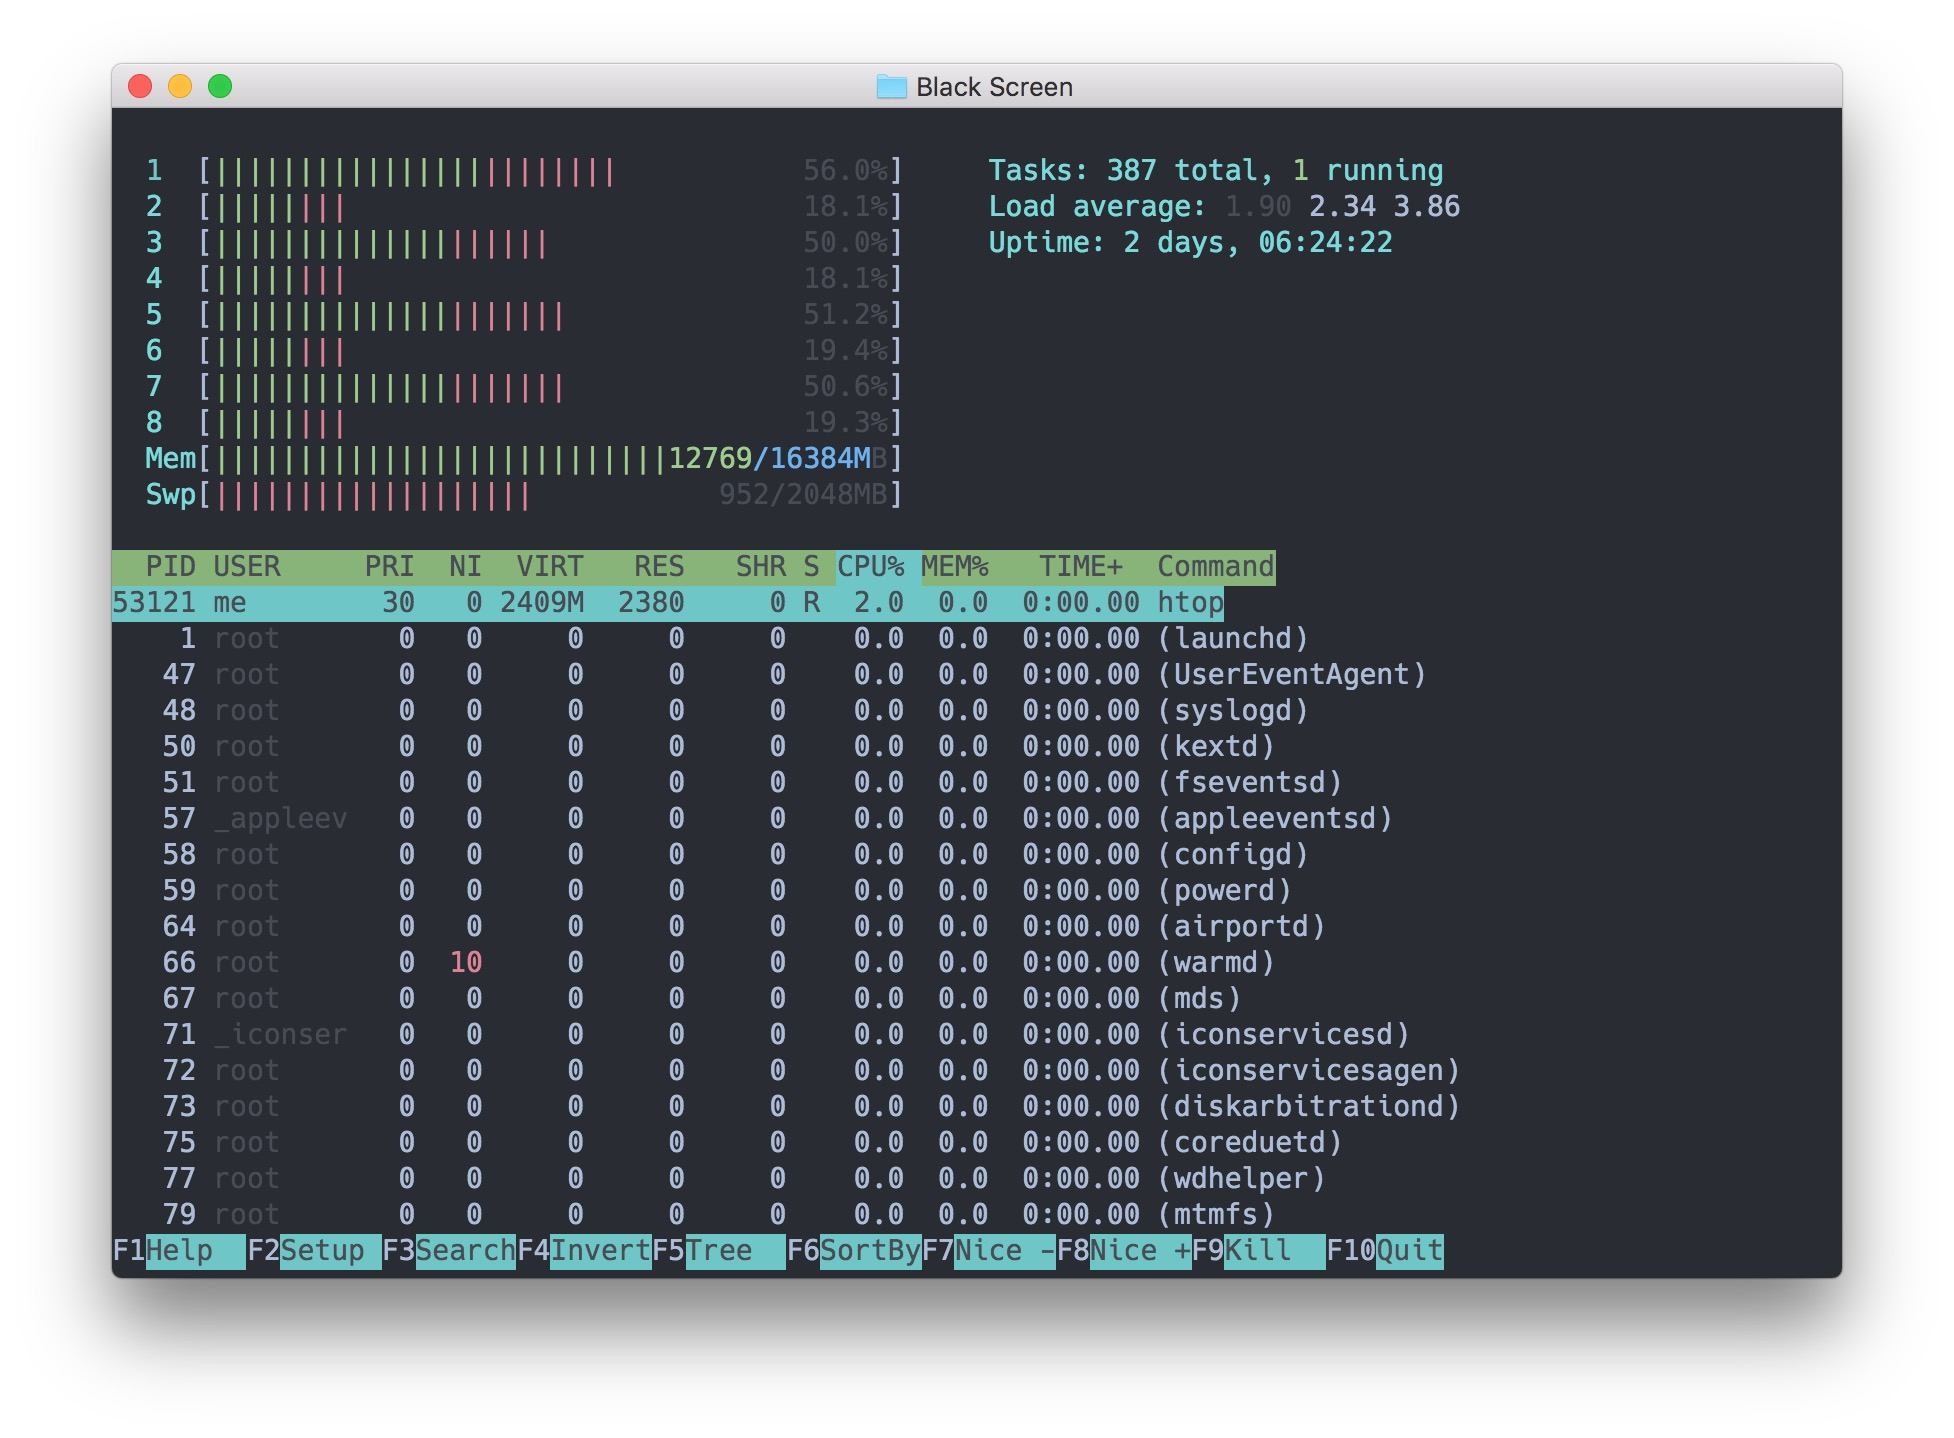
Task: Click F3 Search in the footer bar
Action: [x=463, y=1251]
